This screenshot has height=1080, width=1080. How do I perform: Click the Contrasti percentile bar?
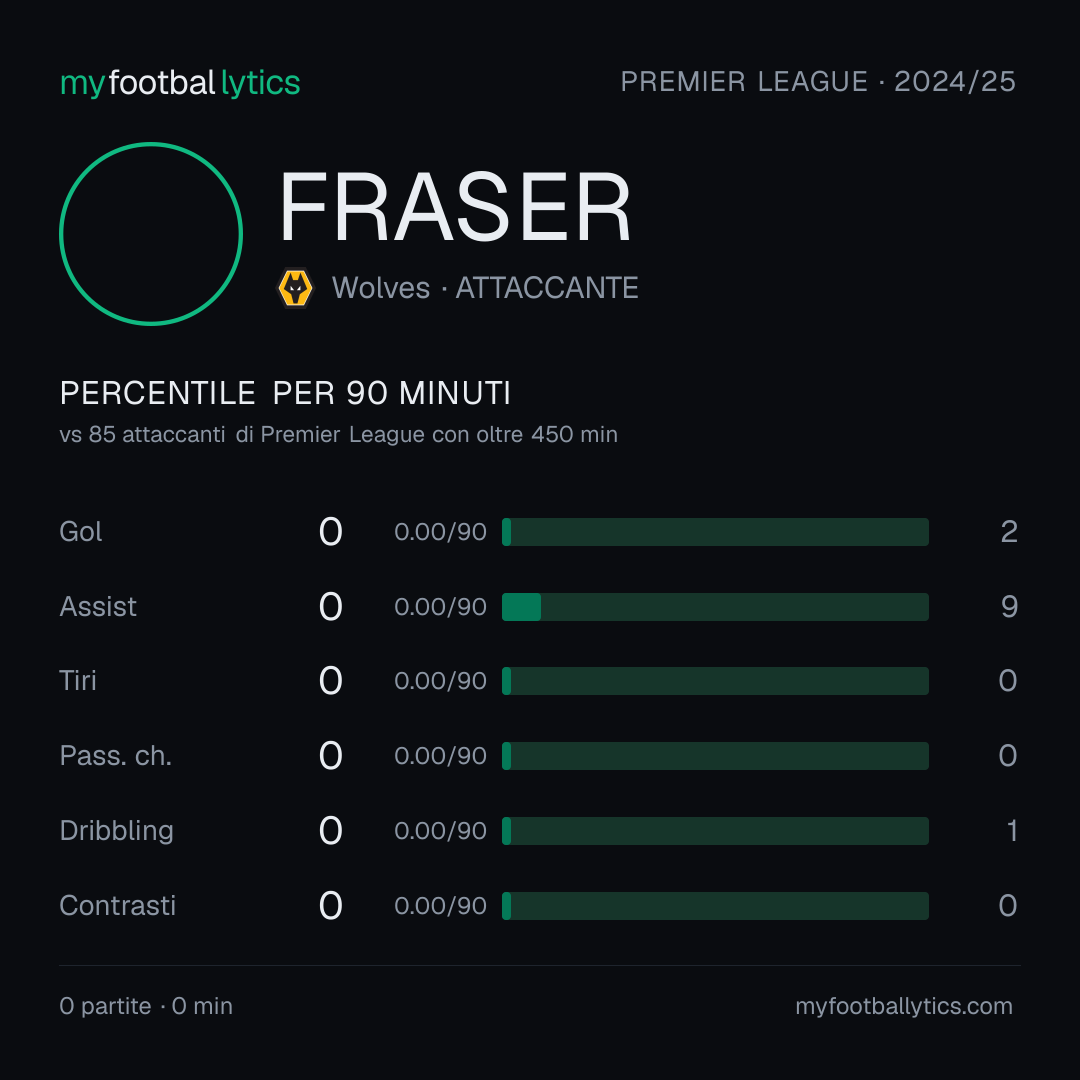[715, 906]
